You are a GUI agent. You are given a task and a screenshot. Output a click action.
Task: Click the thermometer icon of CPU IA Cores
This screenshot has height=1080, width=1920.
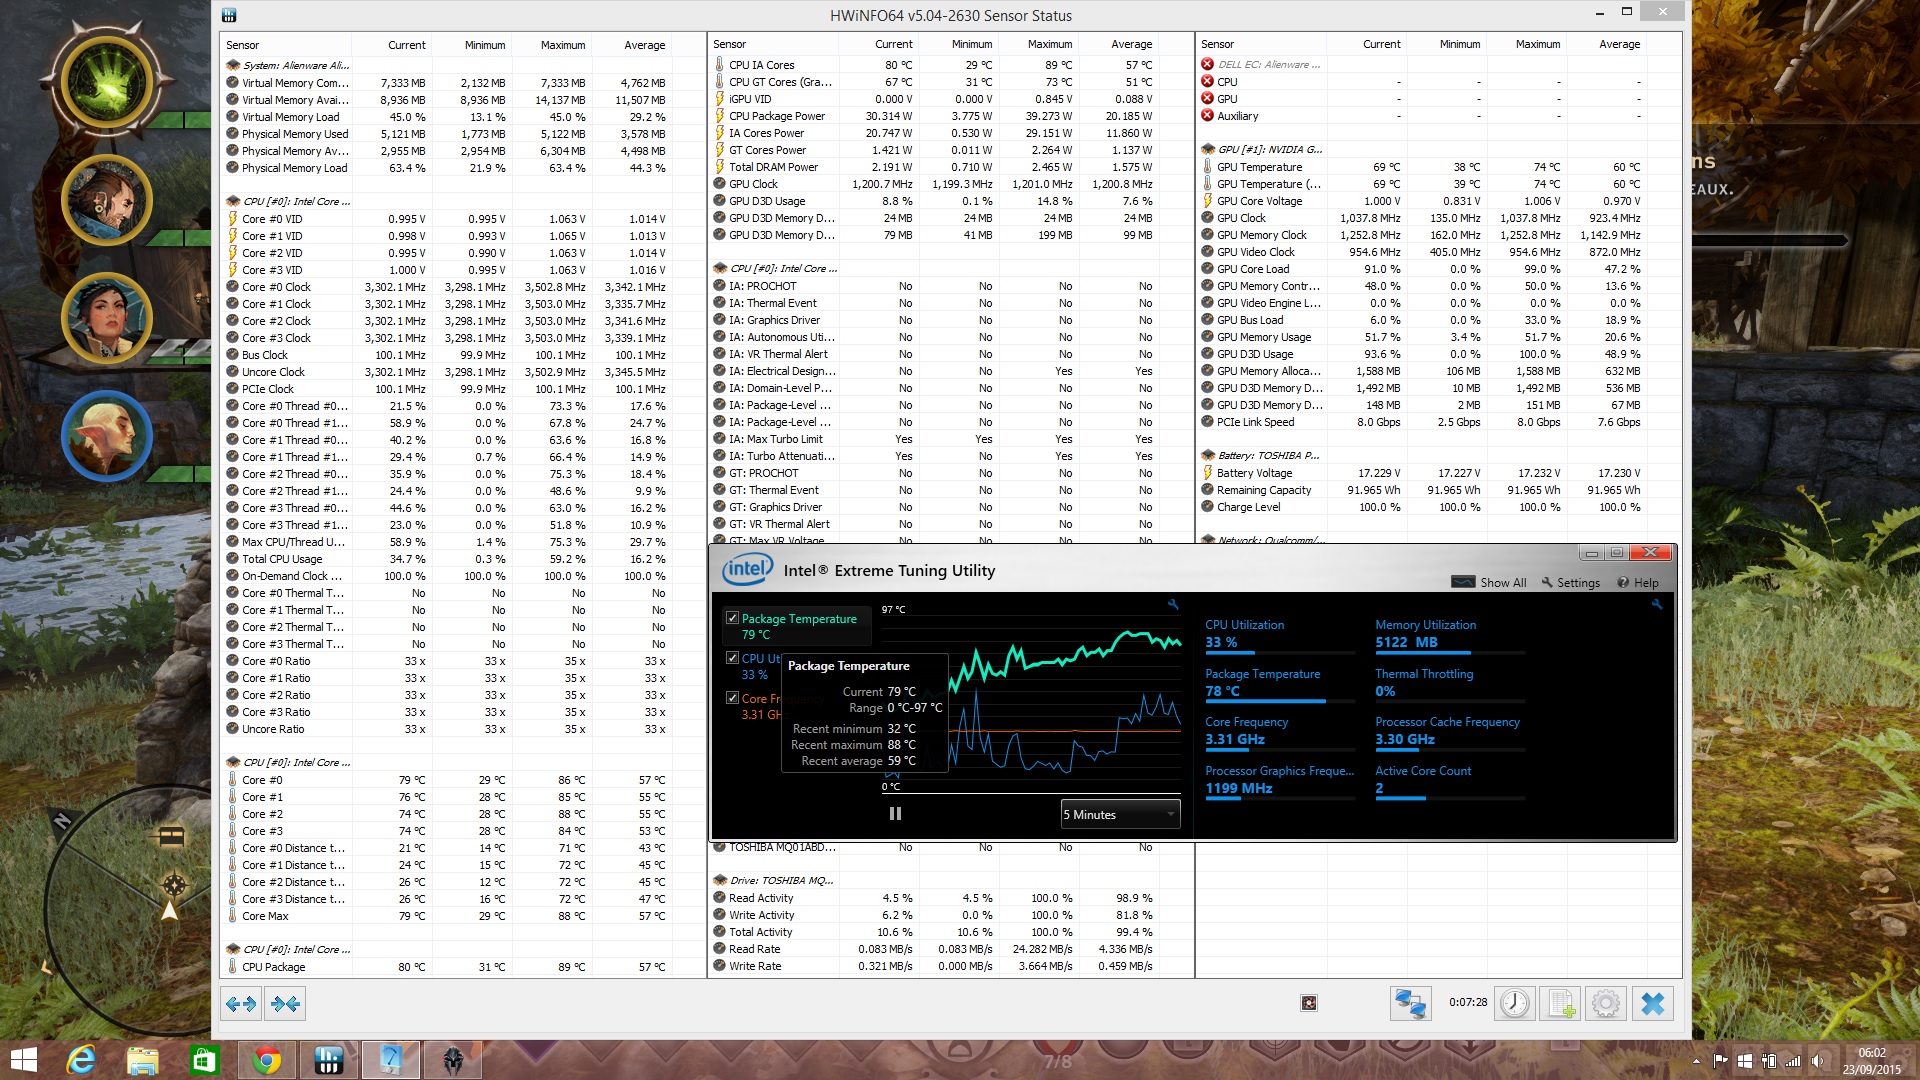tap(719, 65)
